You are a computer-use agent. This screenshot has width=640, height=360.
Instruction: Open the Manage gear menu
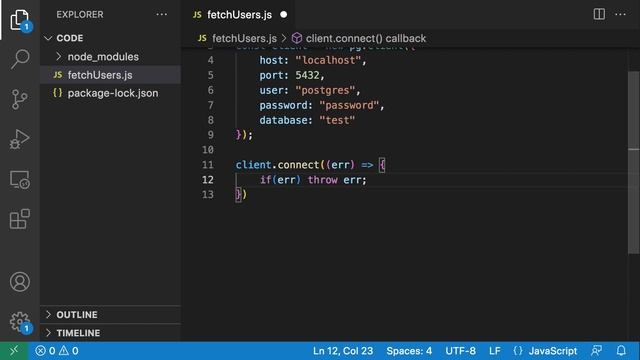20,322
